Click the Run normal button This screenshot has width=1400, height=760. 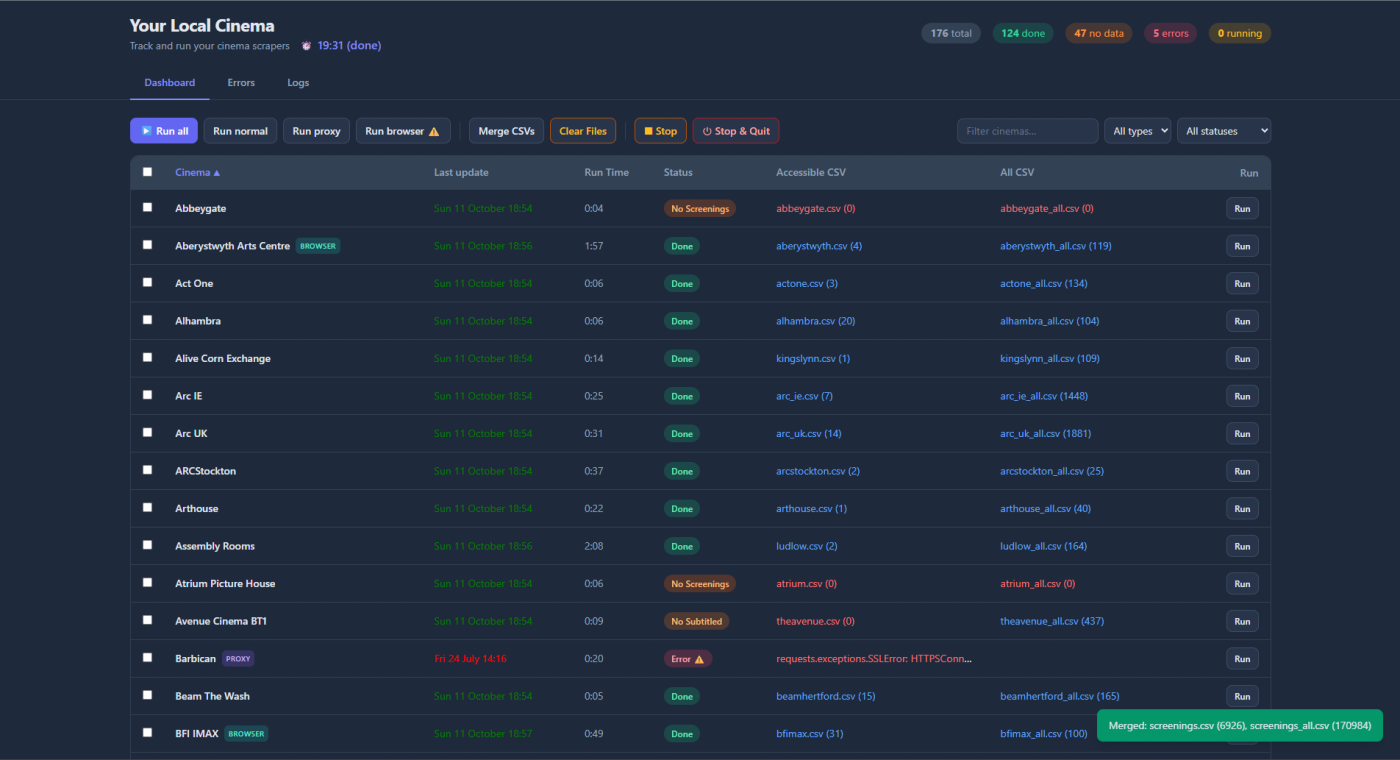pos(241,131)
